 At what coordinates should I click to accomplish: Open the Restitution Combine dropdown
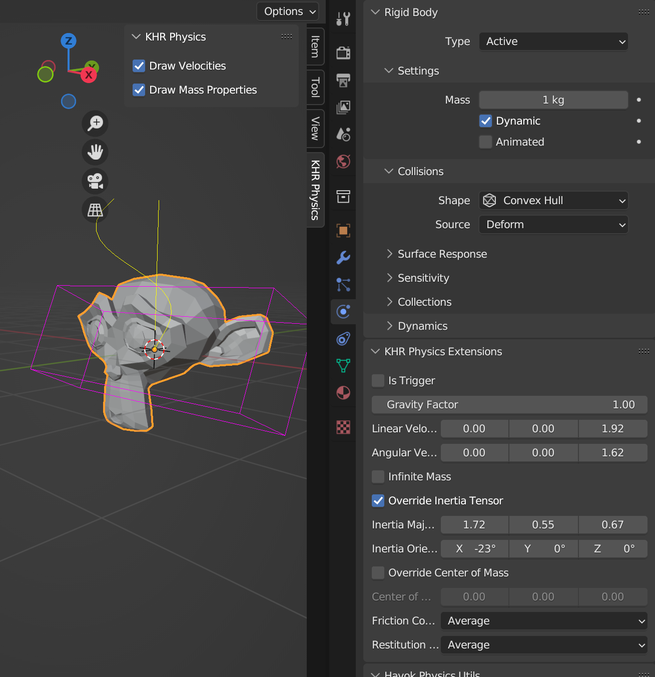pos(544,645)
